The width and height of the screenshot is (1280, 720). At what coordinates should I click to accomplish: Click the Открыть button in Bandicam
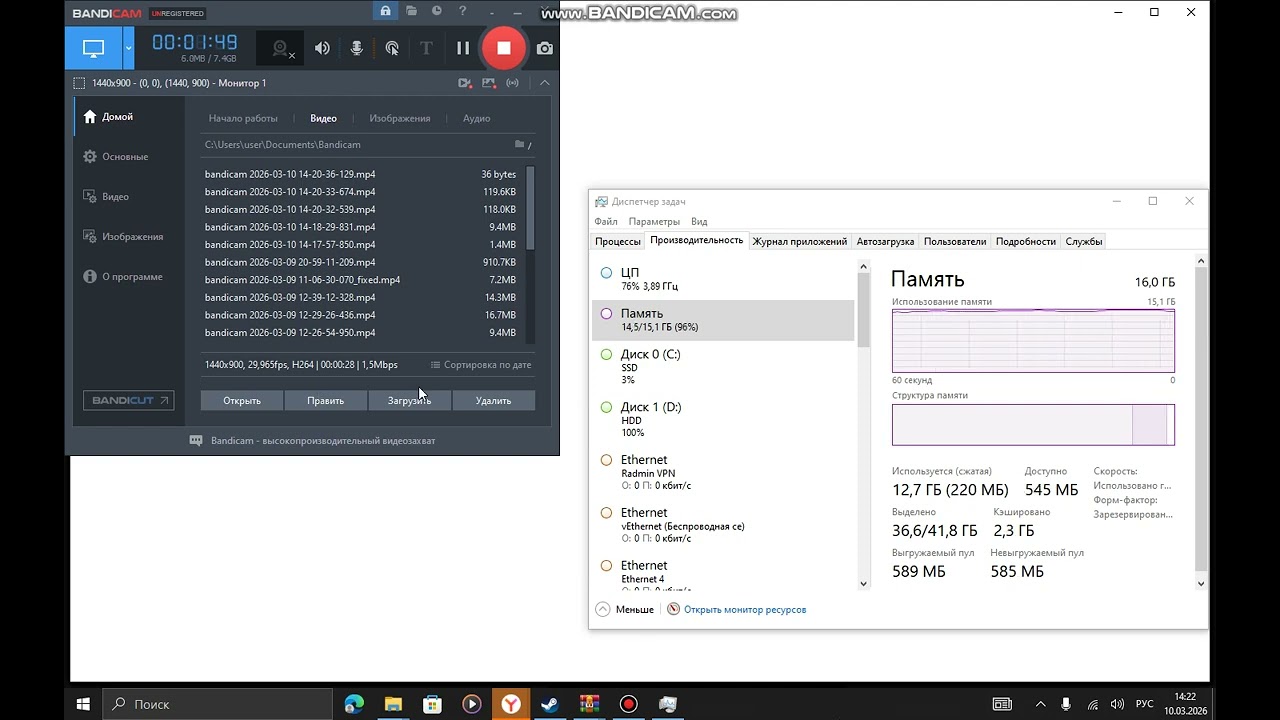(242, 400)
